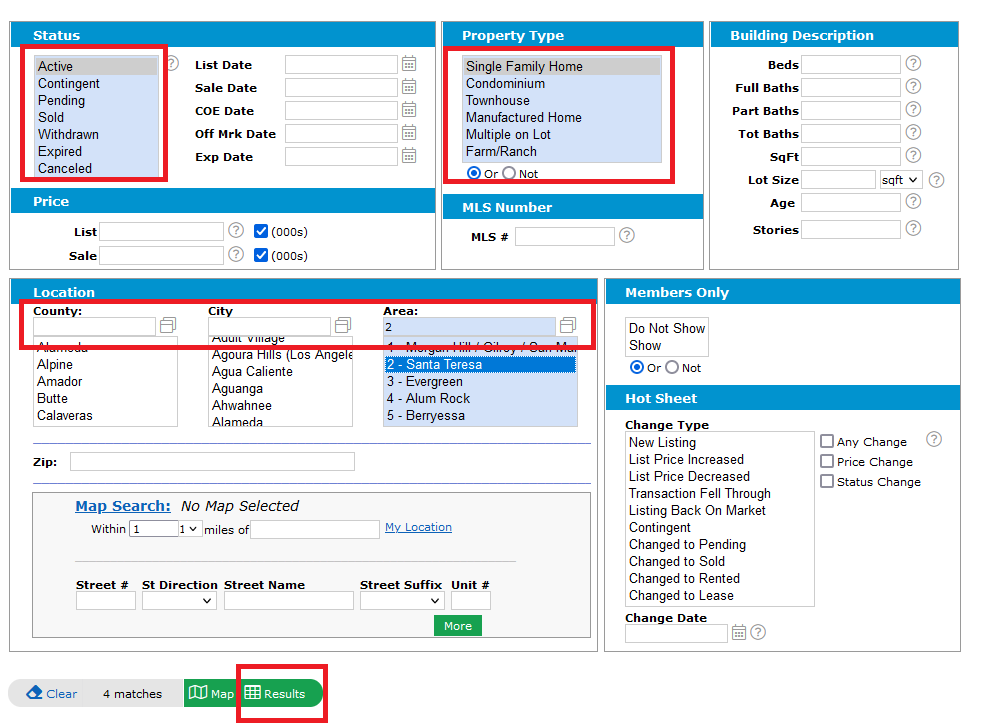Open the Map Search link
Screen dimensions: 988x725
point(123,506)
